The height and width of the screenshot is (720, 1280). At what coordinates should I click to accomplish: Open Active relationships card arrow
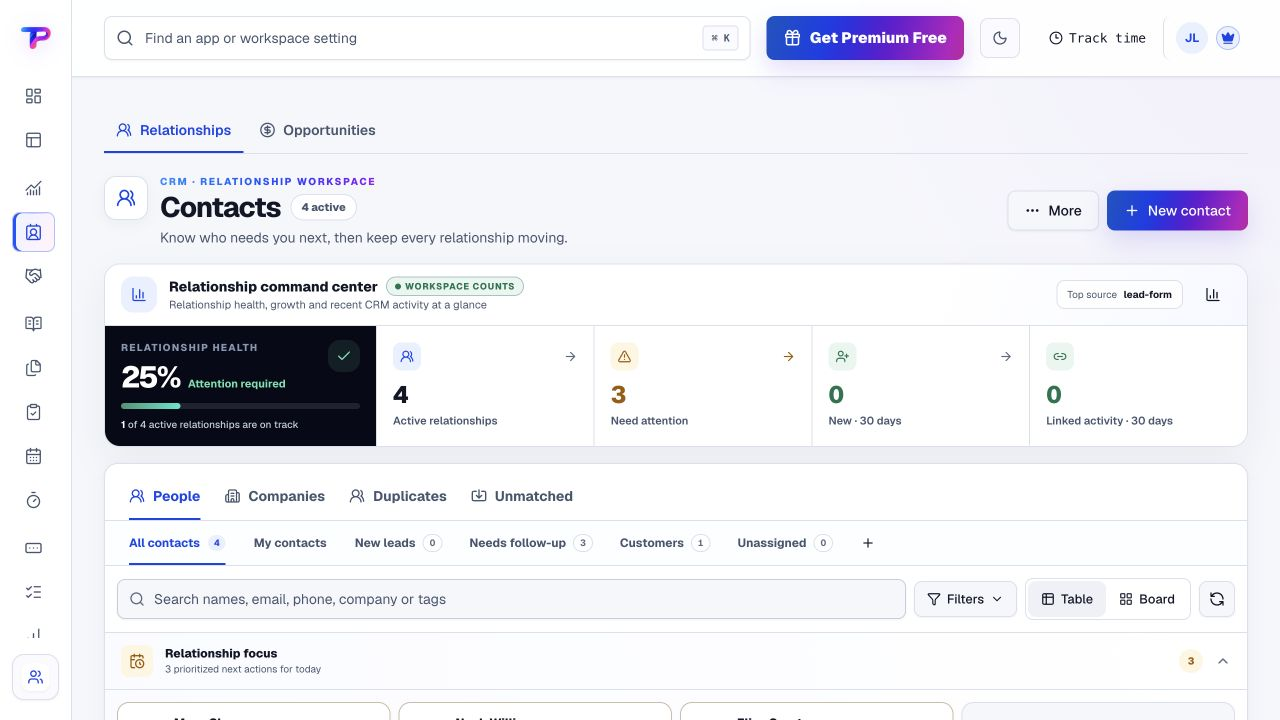(x=570, y=356)
